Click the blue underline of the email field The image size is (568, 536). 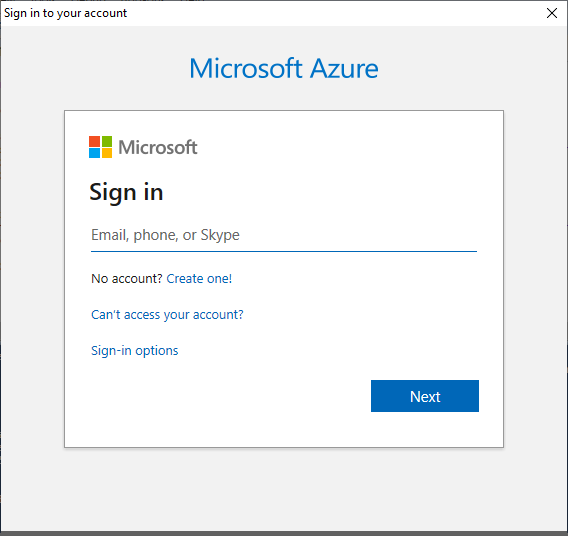tap(284, 251)
